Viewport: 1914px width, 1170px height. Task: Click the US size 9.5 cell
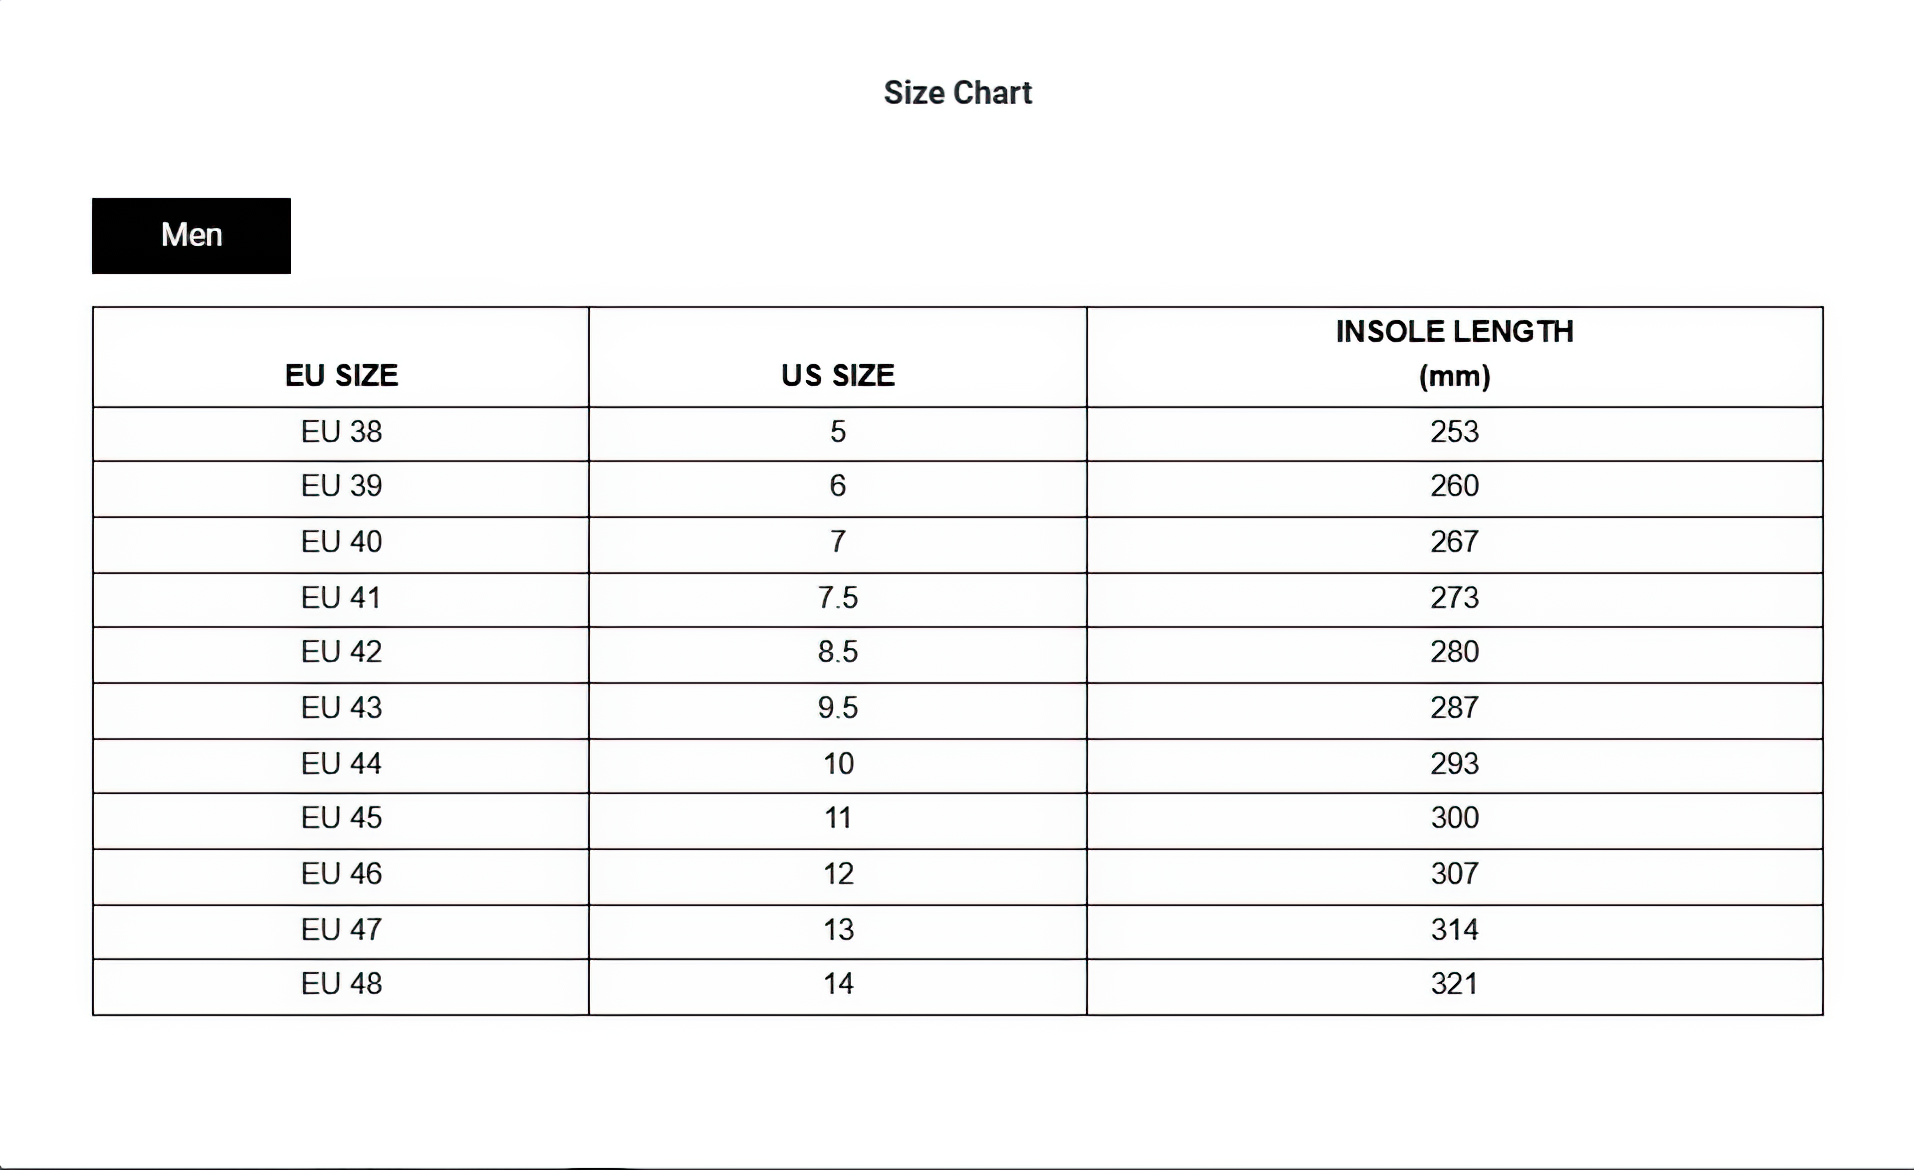pos(838,708)
